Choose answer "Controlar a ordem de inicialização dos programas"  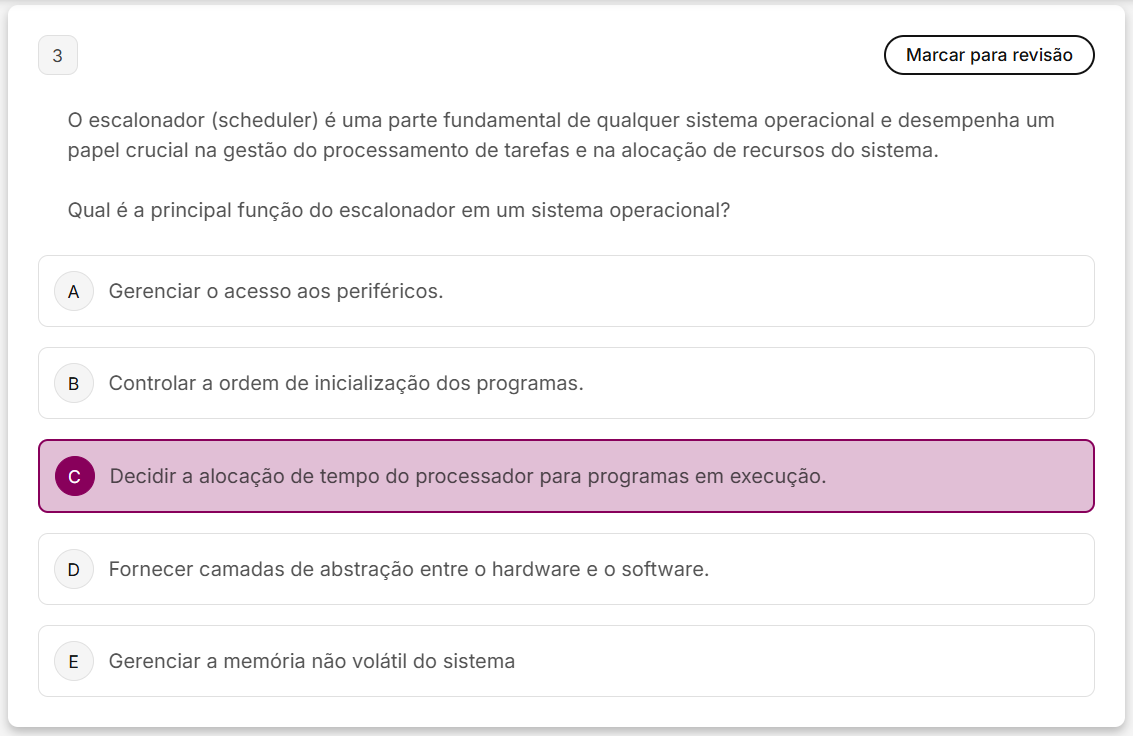345,383
